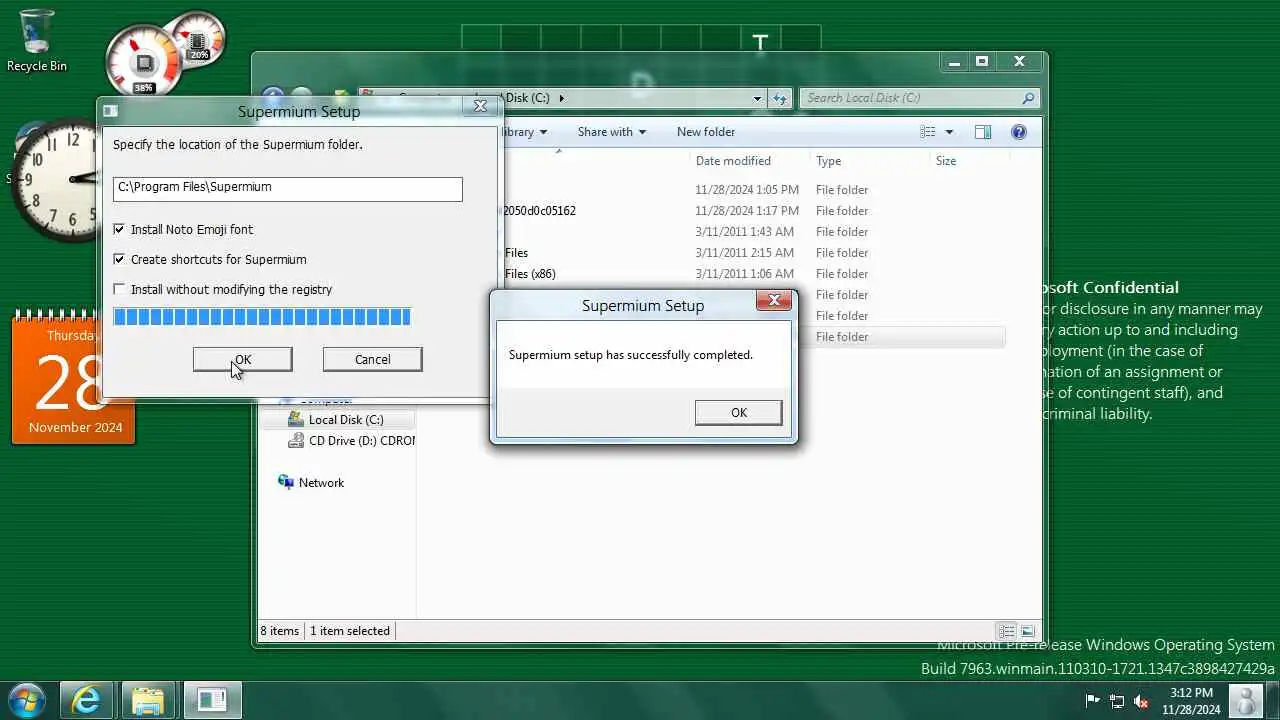Viewport: 1280px width, 720px height.
Task: Click New folder in Explorer toolbar
Action: tap(705, 132)
